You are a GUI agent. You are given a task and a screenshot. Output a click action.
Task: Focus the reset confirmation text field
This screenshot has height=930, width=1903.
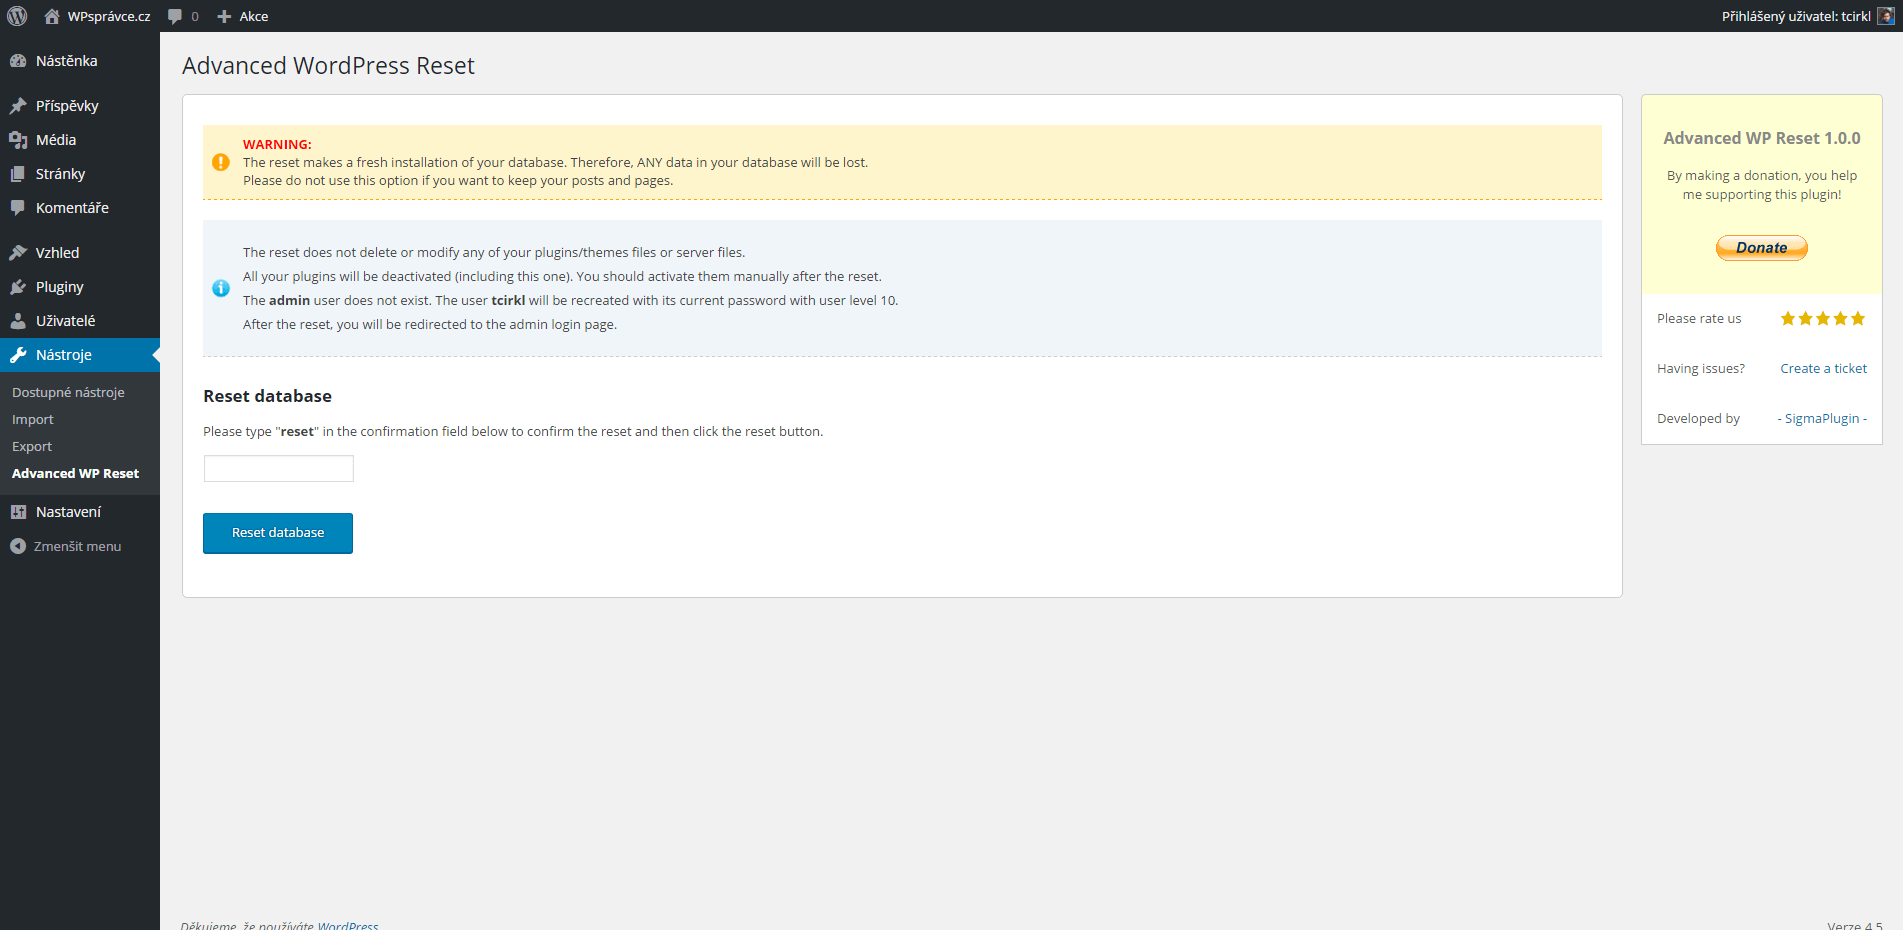coord(279,468)
